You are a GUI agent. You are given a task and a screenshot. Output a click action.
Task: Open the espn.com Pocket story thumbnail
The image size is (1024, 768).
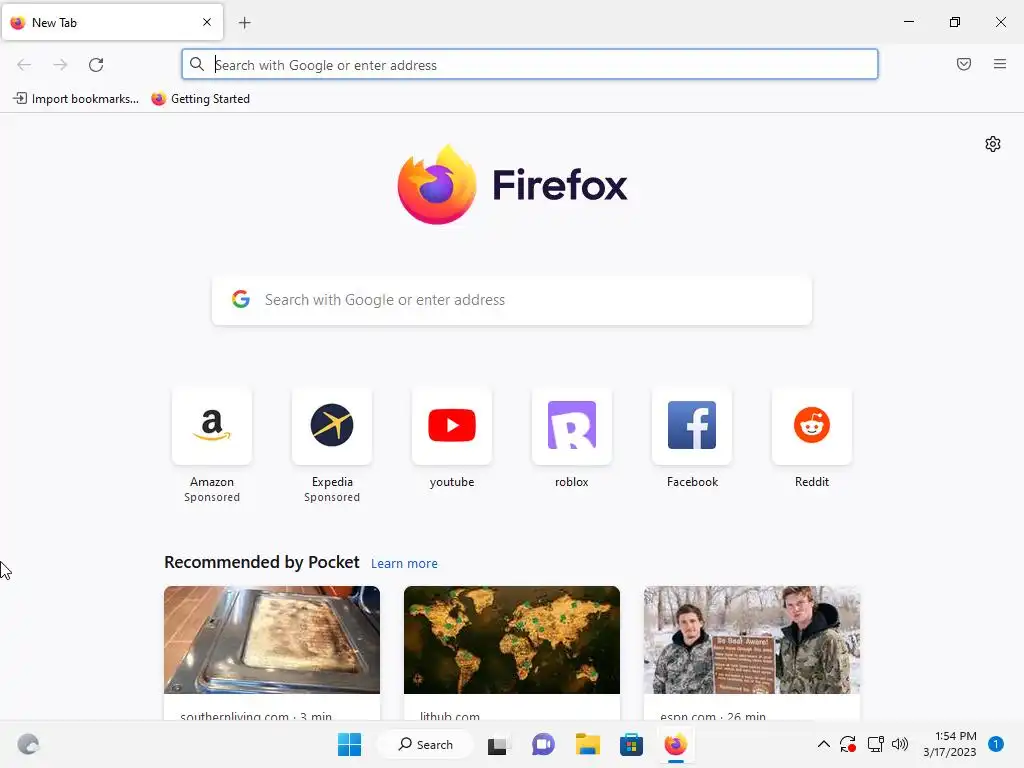752,640
